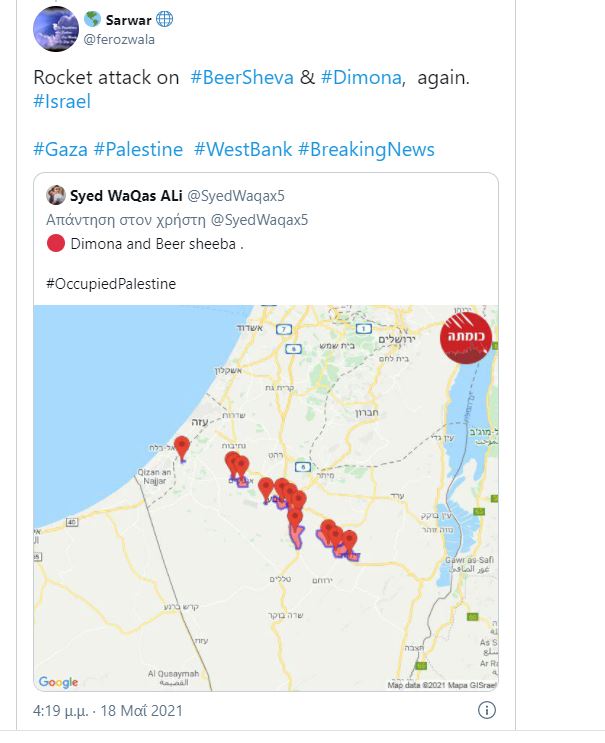Click the info icon beside the timestamp
Screen dimensions: 605x743
tap(487, 712)
